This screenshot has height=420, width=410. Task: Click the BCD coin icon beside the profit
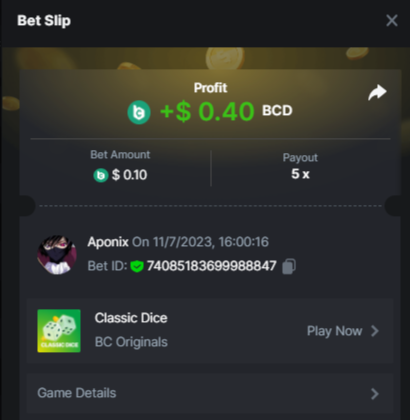(x=139, y=112)
